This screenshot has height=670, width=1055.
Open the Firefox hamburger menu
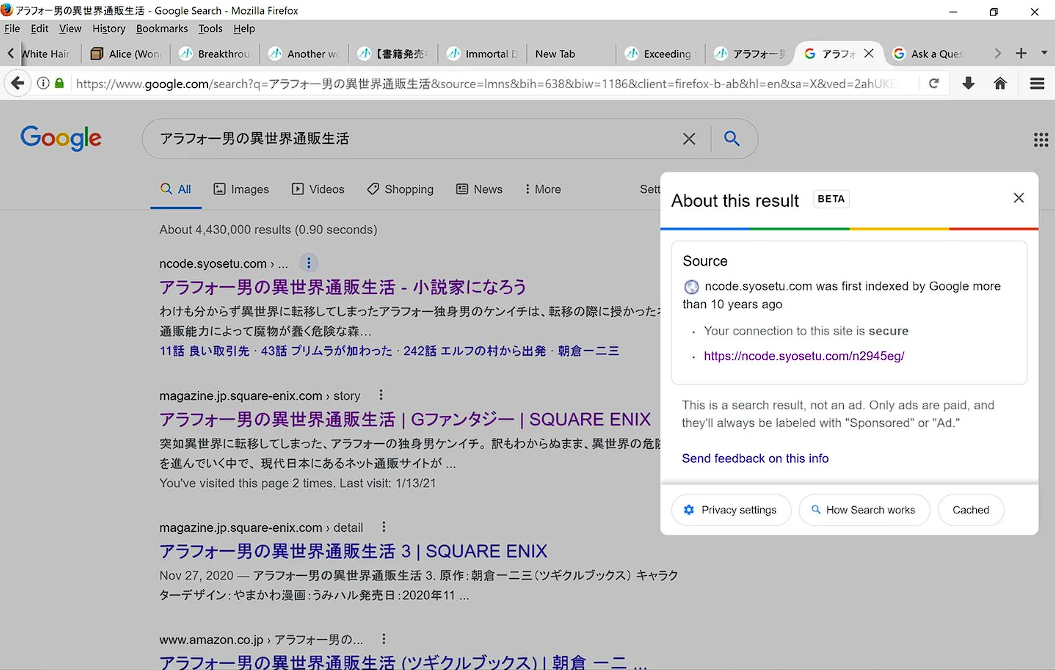1037,83
